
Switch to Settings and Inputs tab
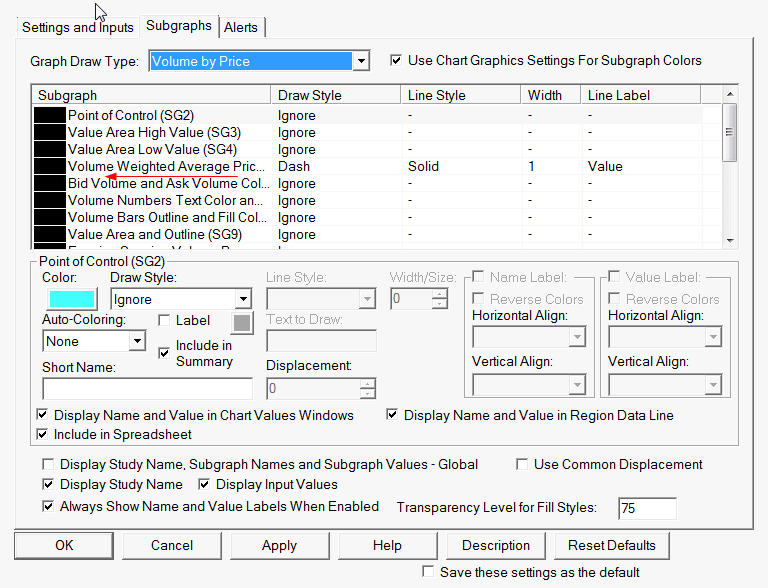pyautogui.click(x=77, y=26)
